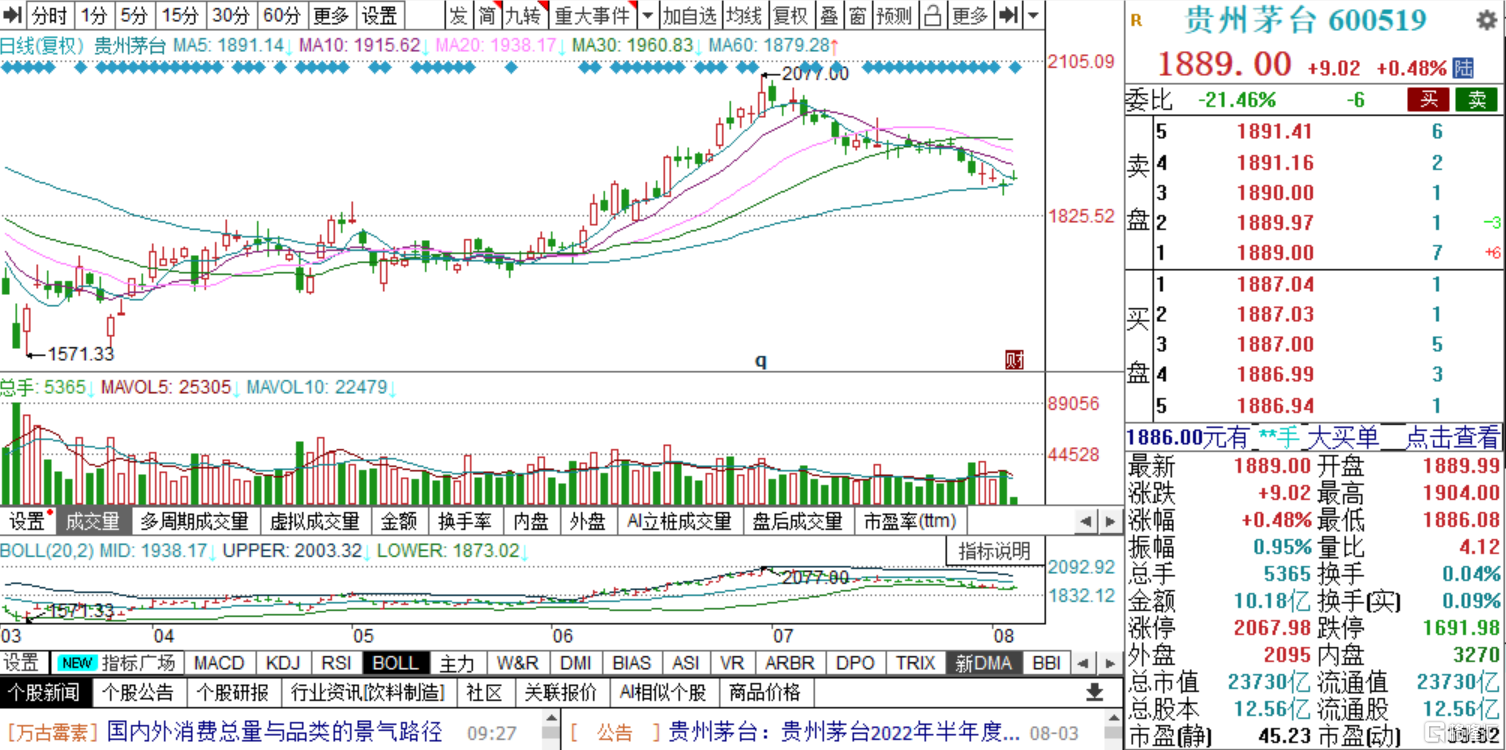1506x750 pixels.
Task: Expand 更多 time period options after 60分
Action: [x=331, y=15]
